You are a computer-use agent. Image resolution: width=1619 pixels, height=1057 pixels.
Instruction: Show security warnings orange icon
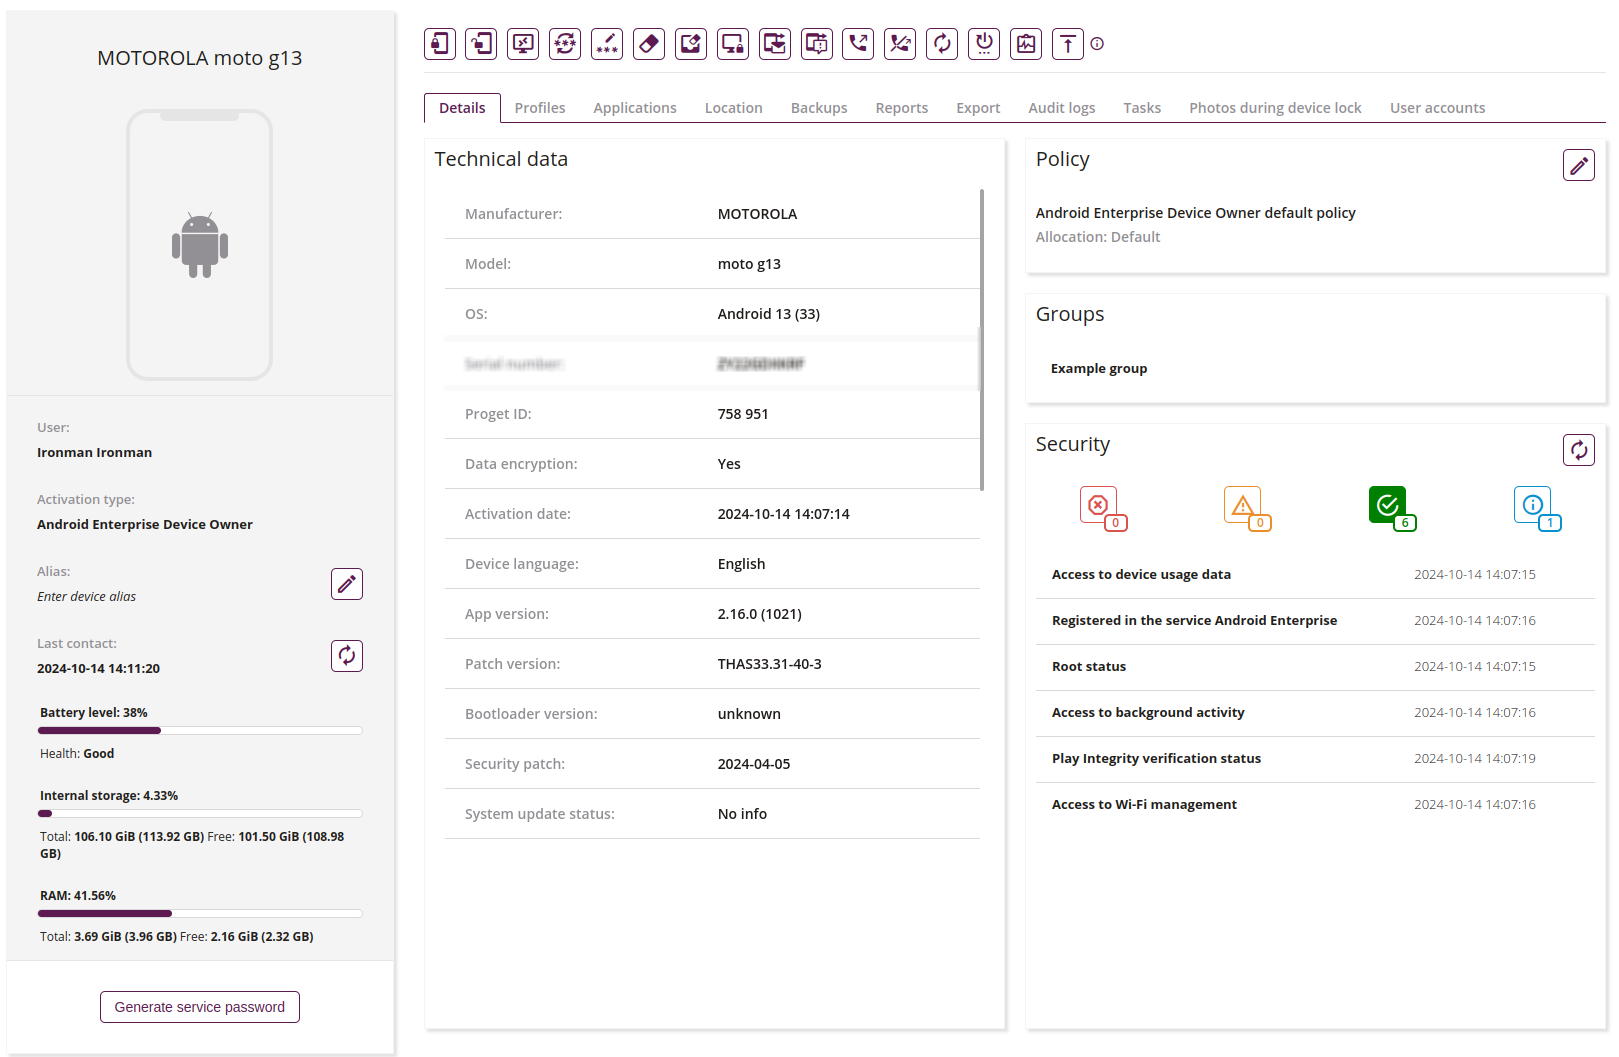[x=1247, y=508]
